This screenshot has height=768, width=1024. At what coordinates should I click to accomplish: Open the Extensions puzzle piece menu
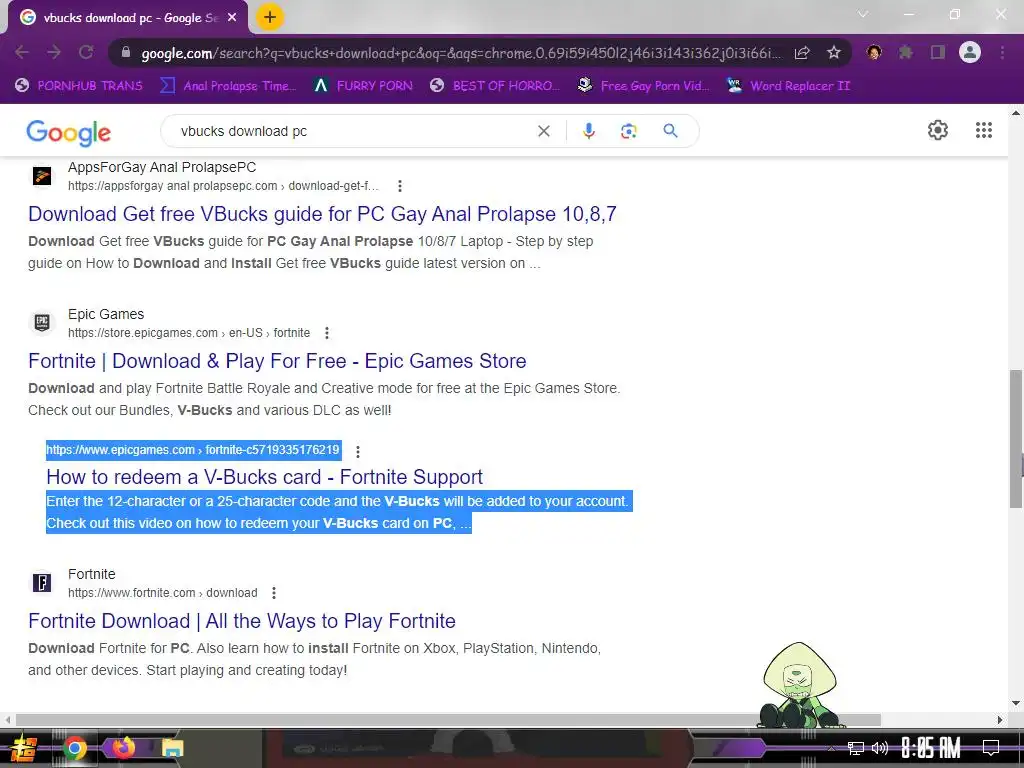pyautogui.click(x=905, y=52)
